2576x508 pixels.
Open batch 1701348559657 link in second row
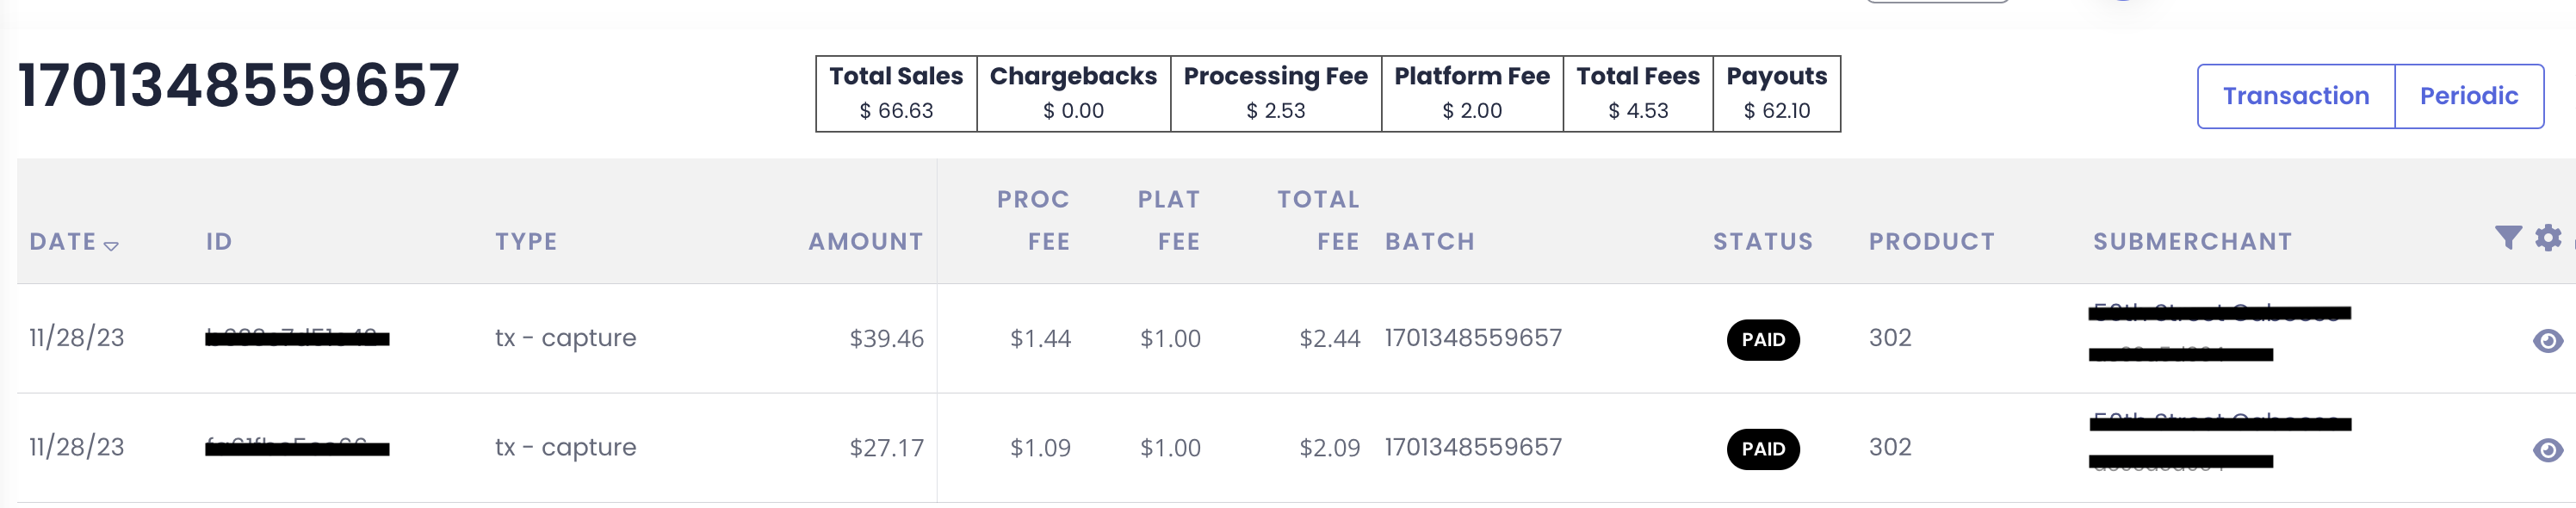point(1472,447)
